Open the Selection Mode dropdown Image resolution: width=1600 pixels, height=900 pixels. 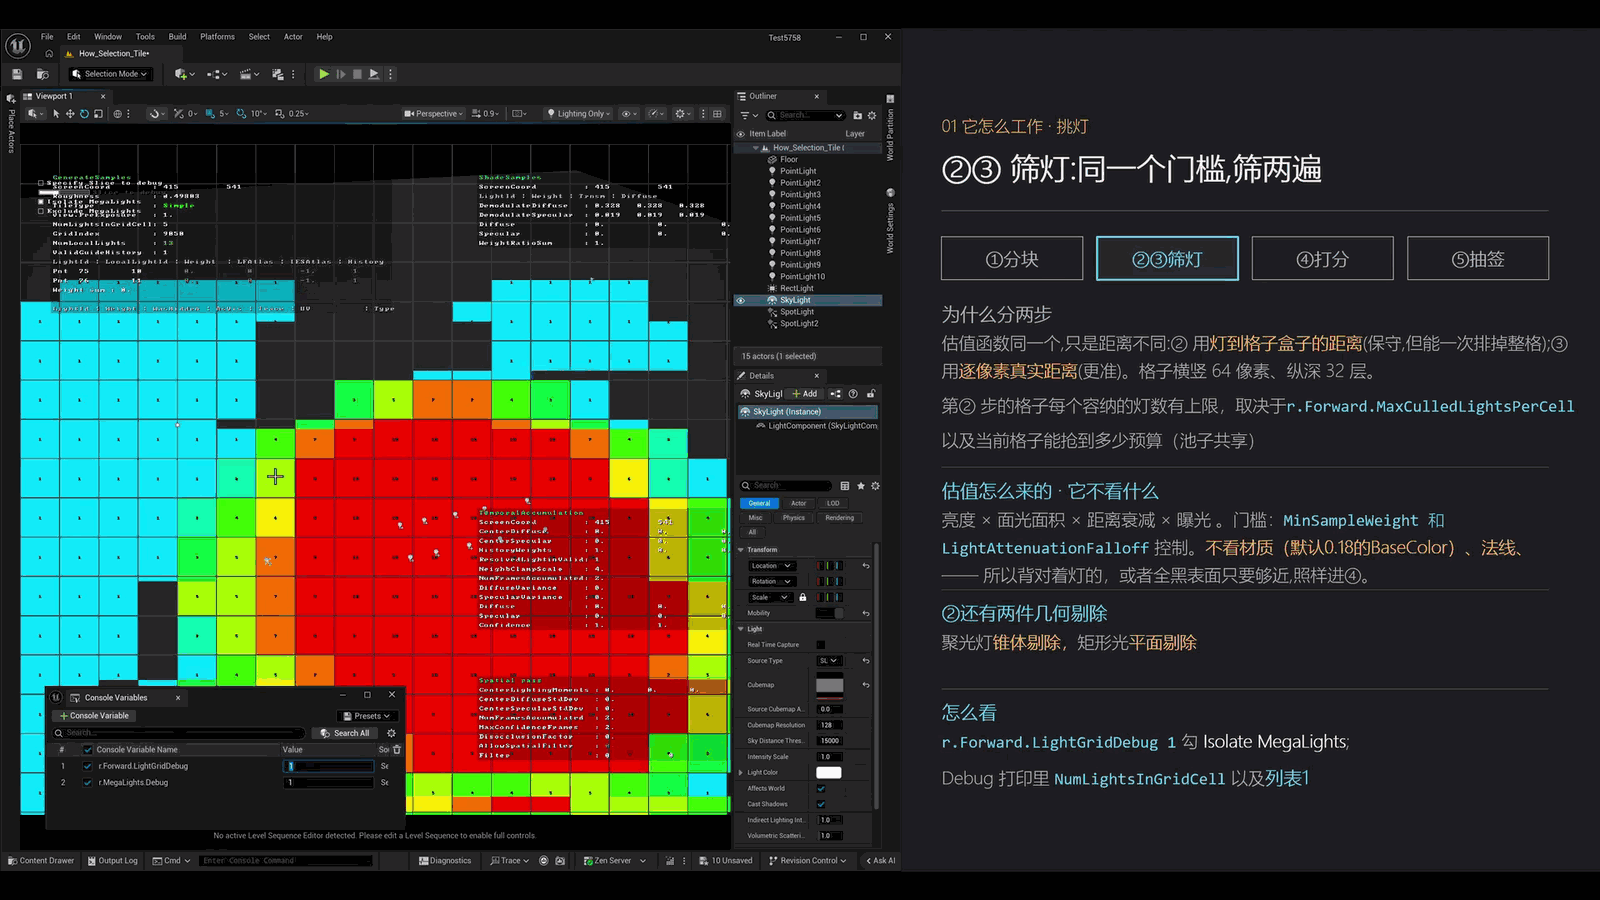[x=110, y=74]
